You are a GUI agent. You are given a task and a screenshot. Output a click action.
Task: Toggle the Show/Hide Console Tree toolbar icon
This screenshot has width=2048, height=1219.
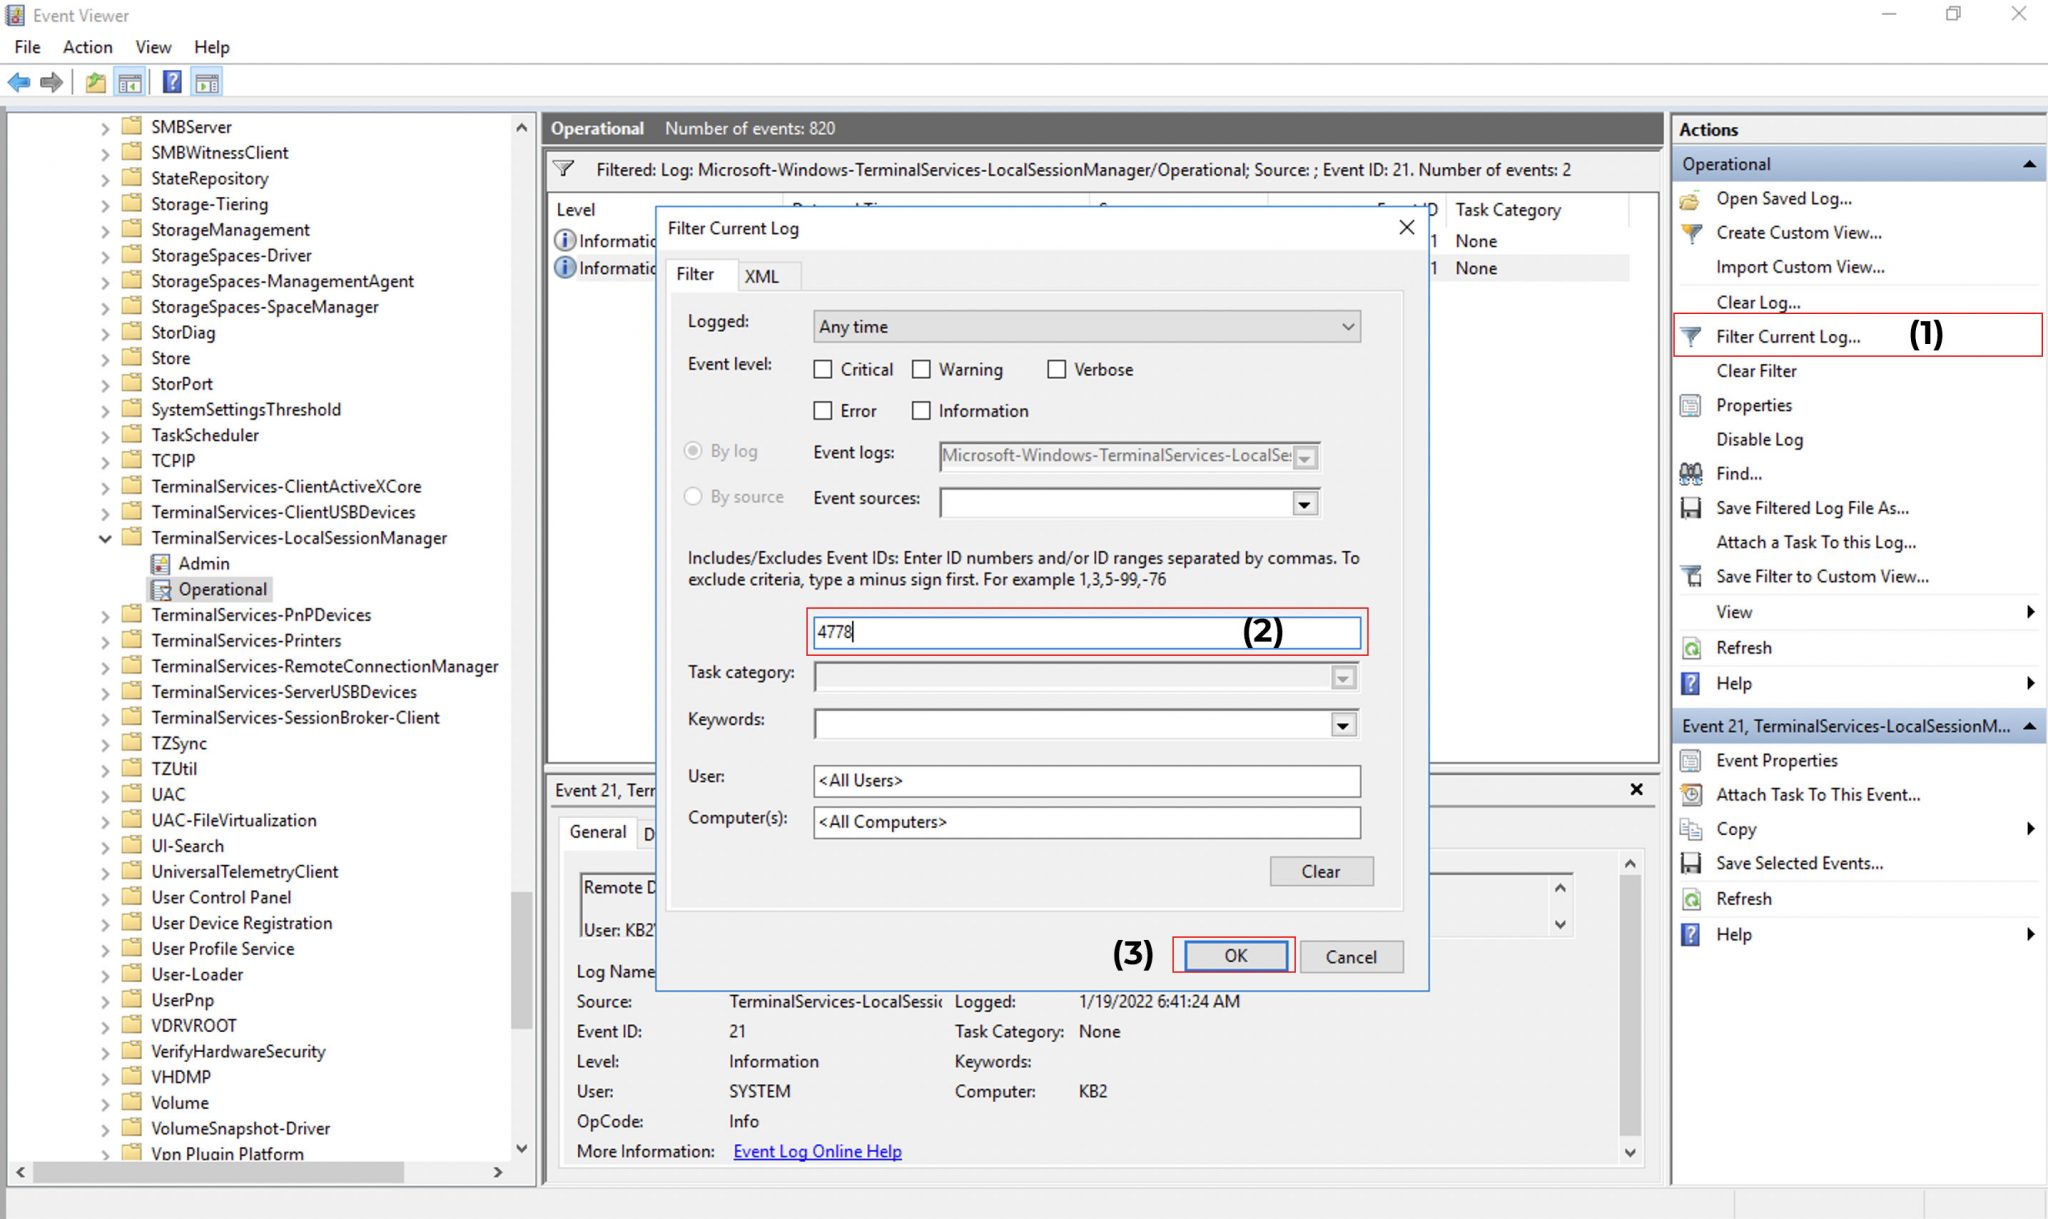tap(130, 82)
